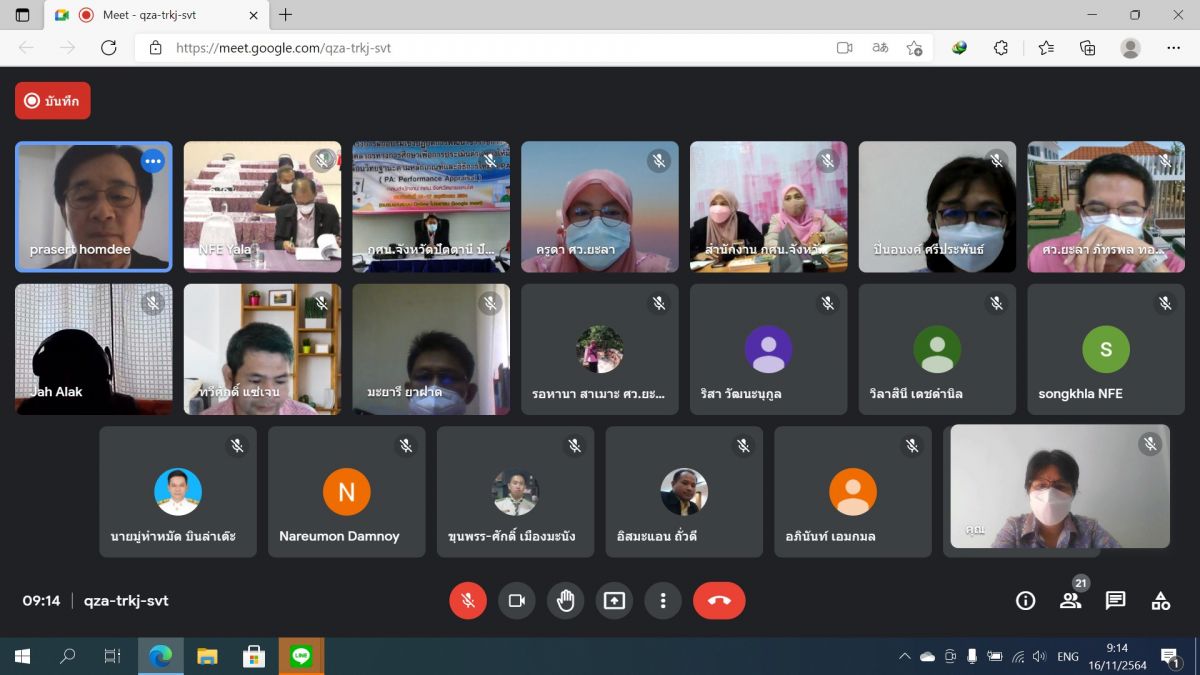Open a new browser tab
1200x675 pixels.
pos(286,15)
